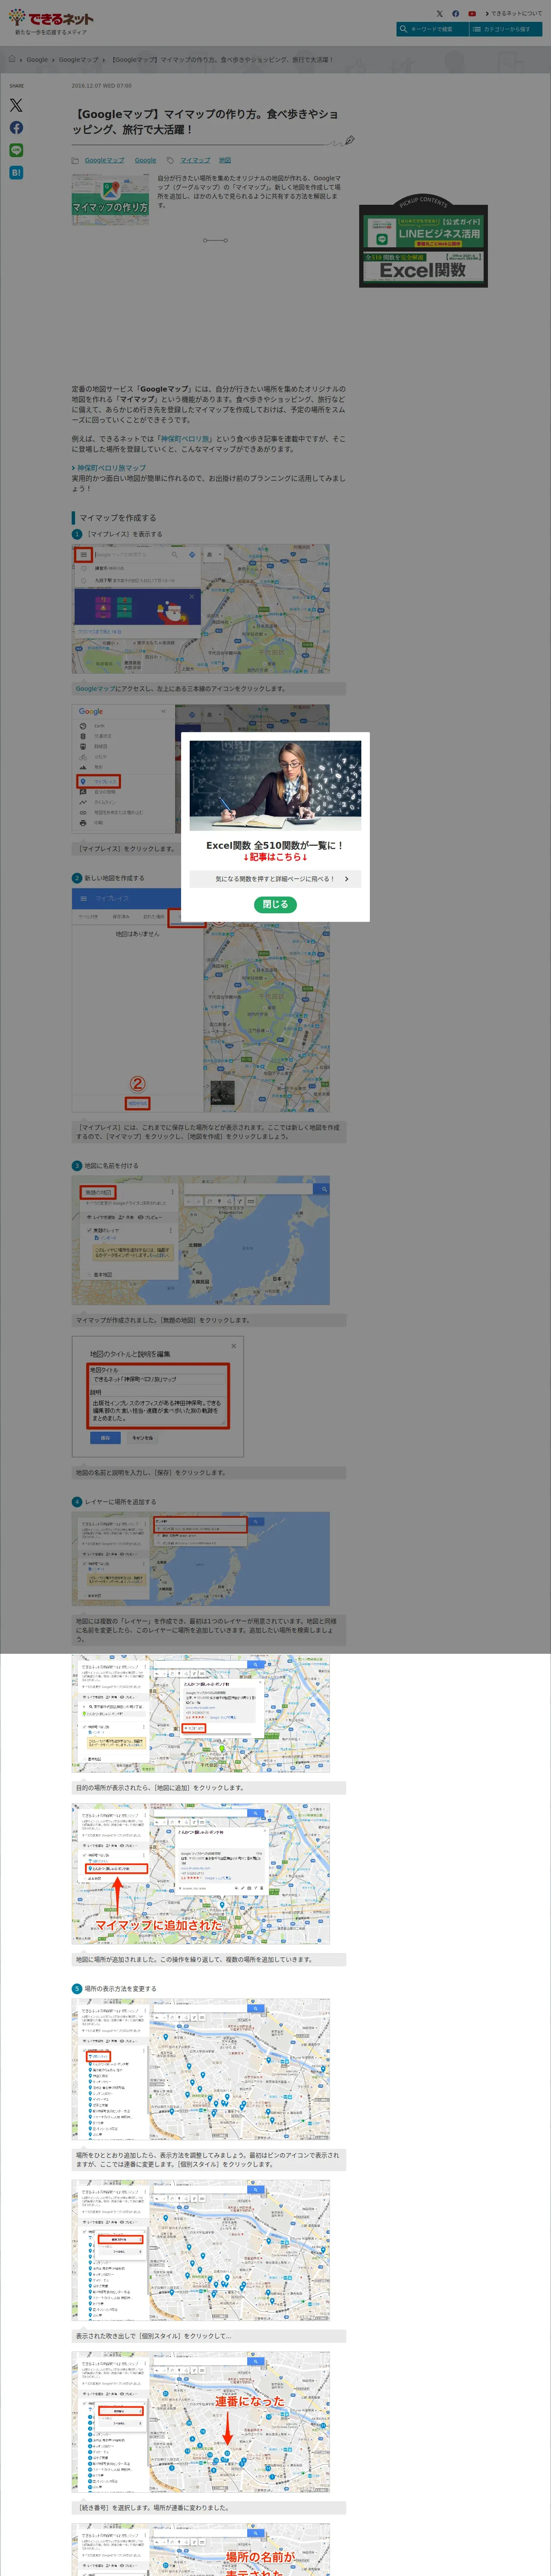Open the 気になる関数 detail page link
This screenshot has width=551, height=2576.
pos(275,879)
